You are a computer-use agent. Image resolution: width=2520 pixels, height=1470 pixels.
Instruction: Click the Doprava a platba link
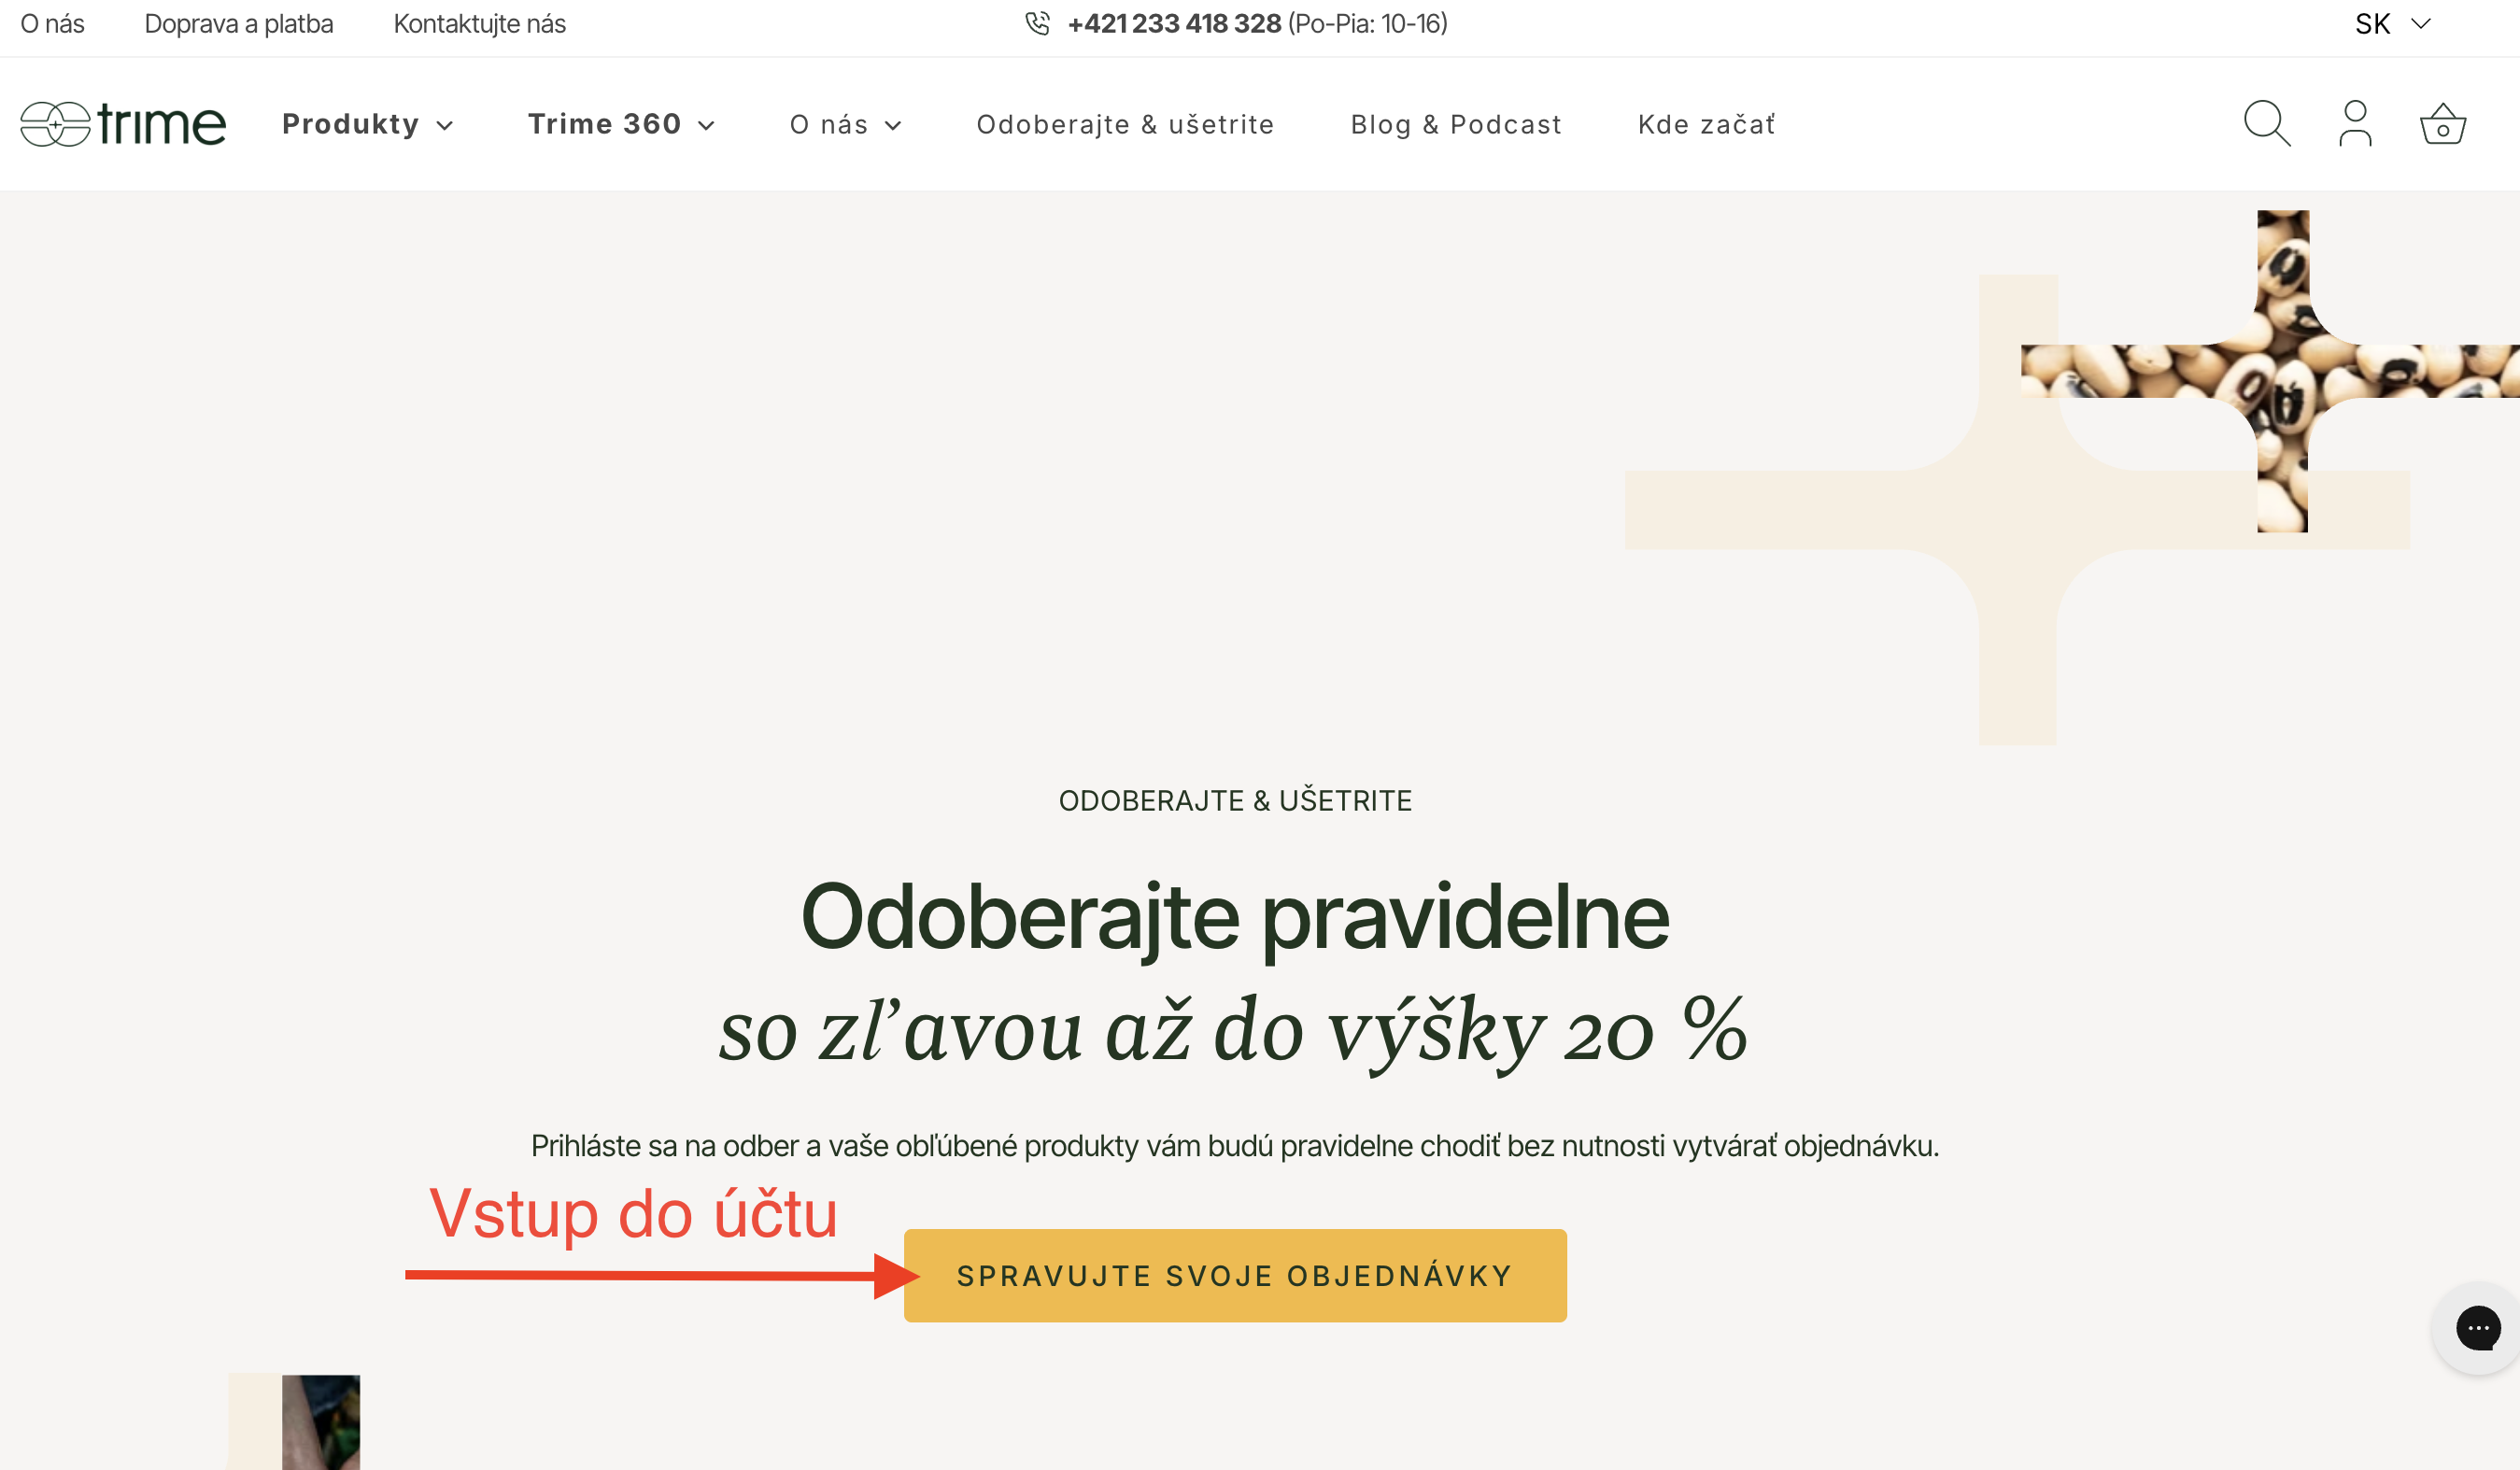[238, 24]
